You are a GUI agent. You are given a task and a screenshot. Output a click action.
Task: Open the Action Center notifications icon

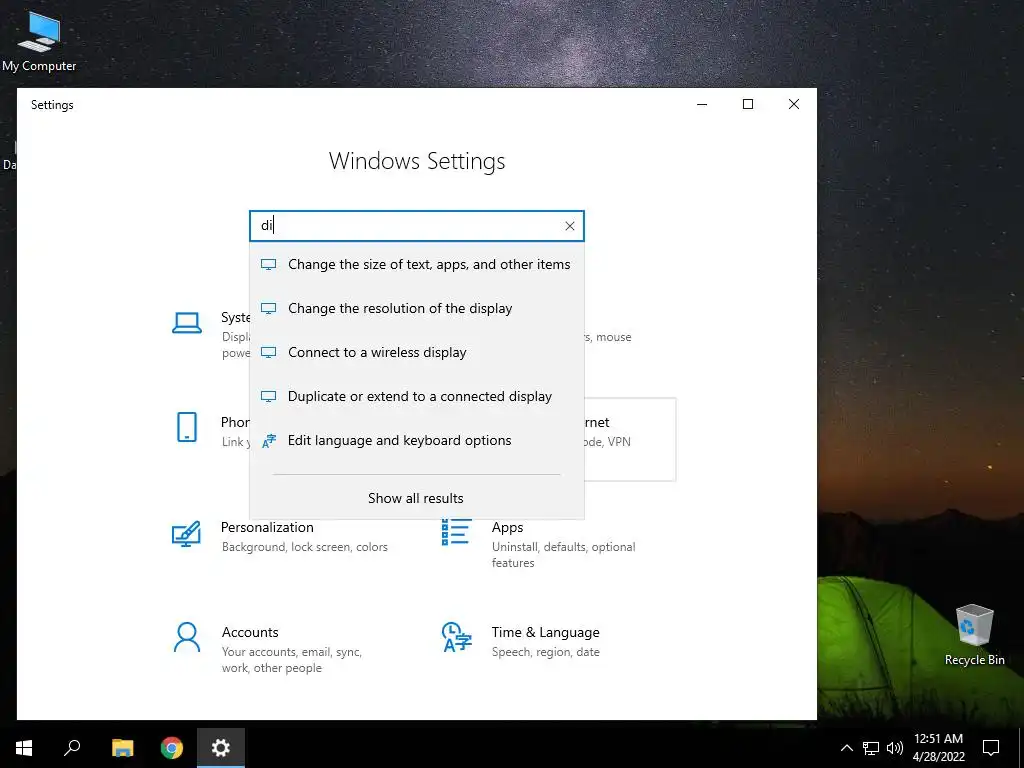click(x=991, y=748)
